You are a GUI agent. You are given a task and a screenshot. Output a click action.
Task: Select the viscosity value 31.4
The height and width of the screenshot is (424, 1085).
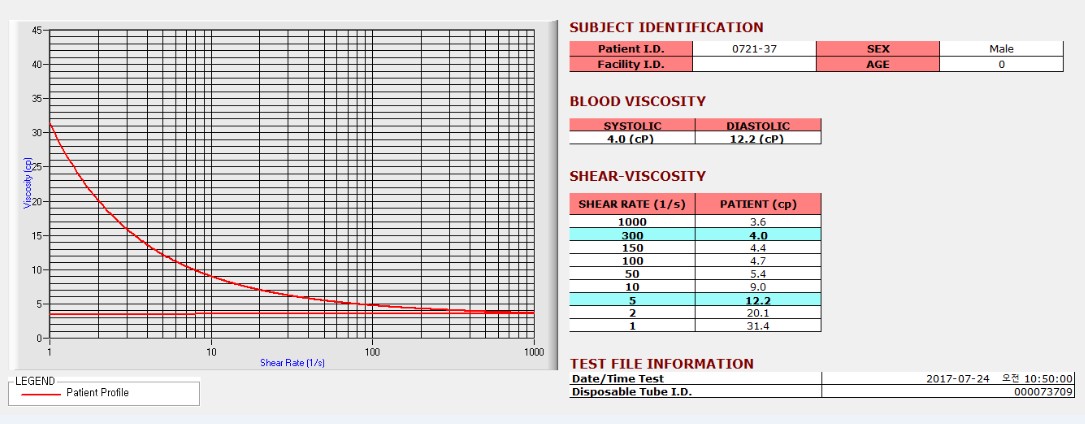click(758, 326)
